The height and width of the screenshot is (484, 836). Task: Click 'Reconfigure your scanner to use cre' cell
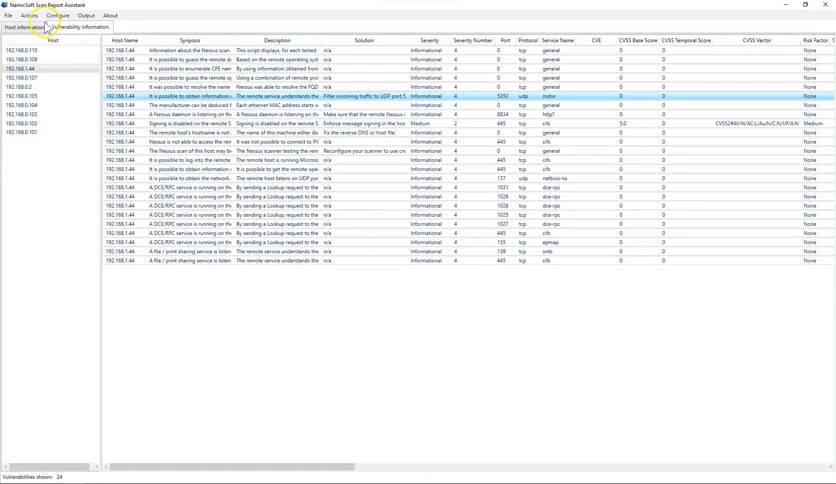pyautogui.click(x=364, y=151)
